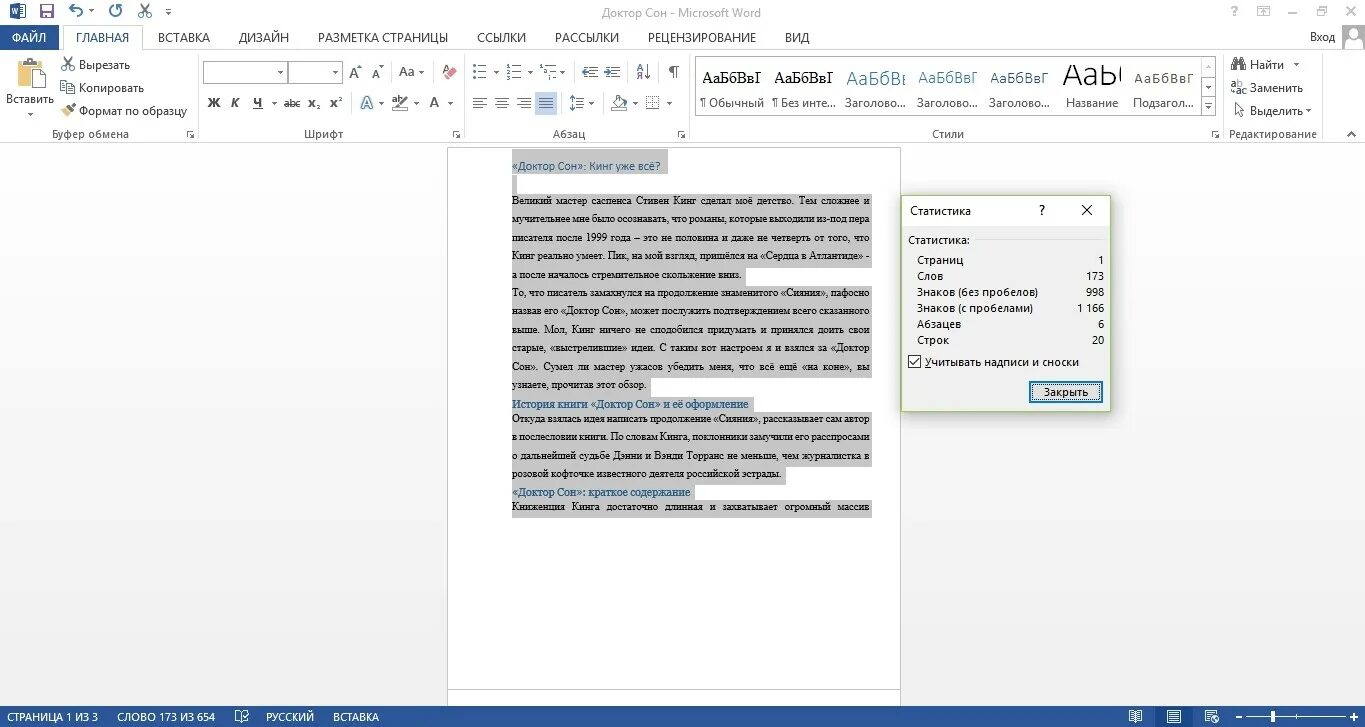Apply the Название style
The image size is (1365, 727).
[1092, 88]
